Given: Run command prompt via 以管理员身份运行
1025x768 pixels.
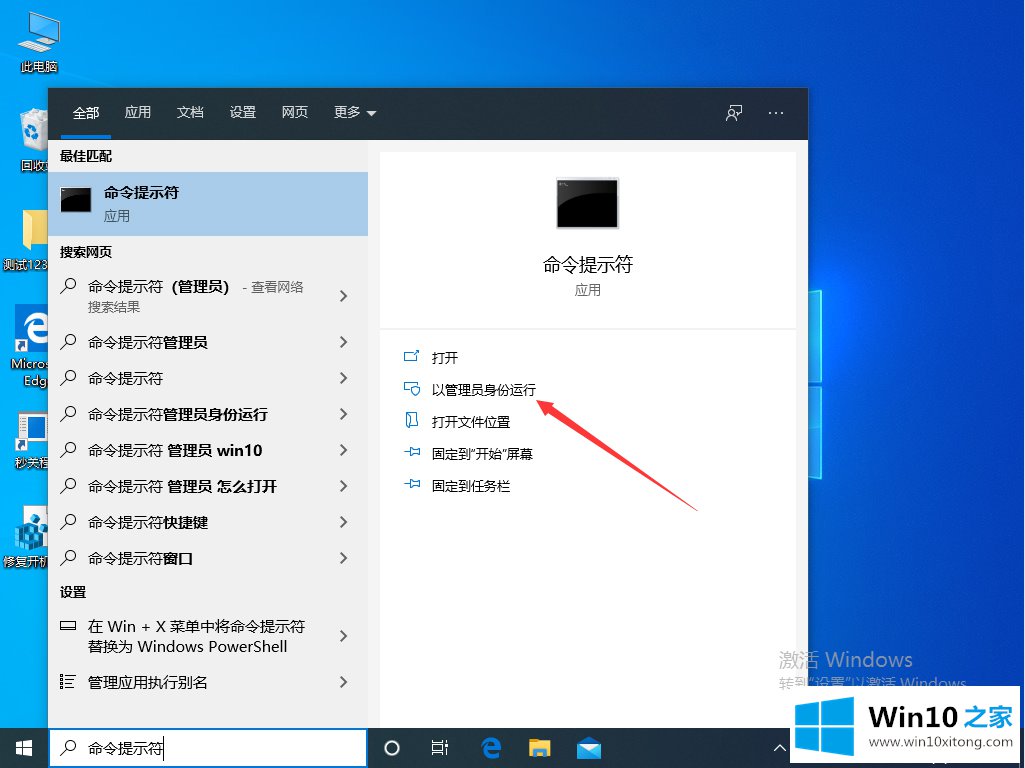Looking at the screenshot, I should pyautogui.click(x=483, y=390).
